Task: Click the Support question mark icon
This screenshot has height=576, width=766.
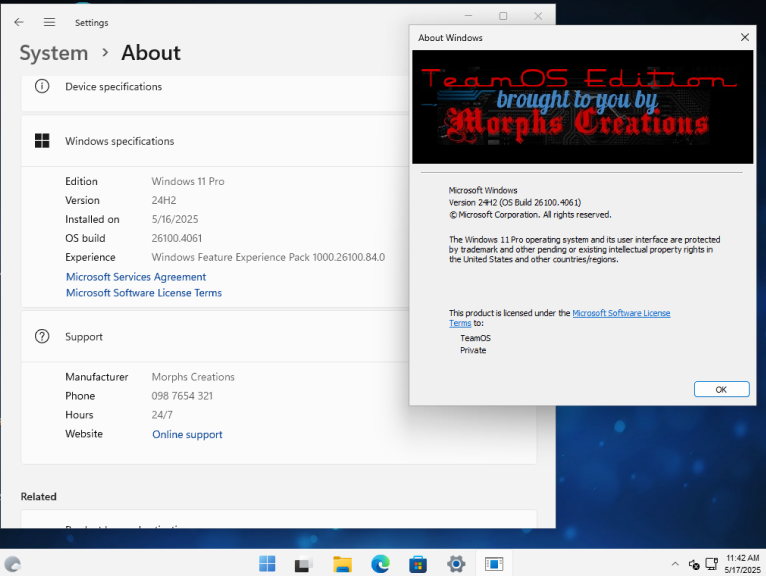Action: click(x=42, y=336)
